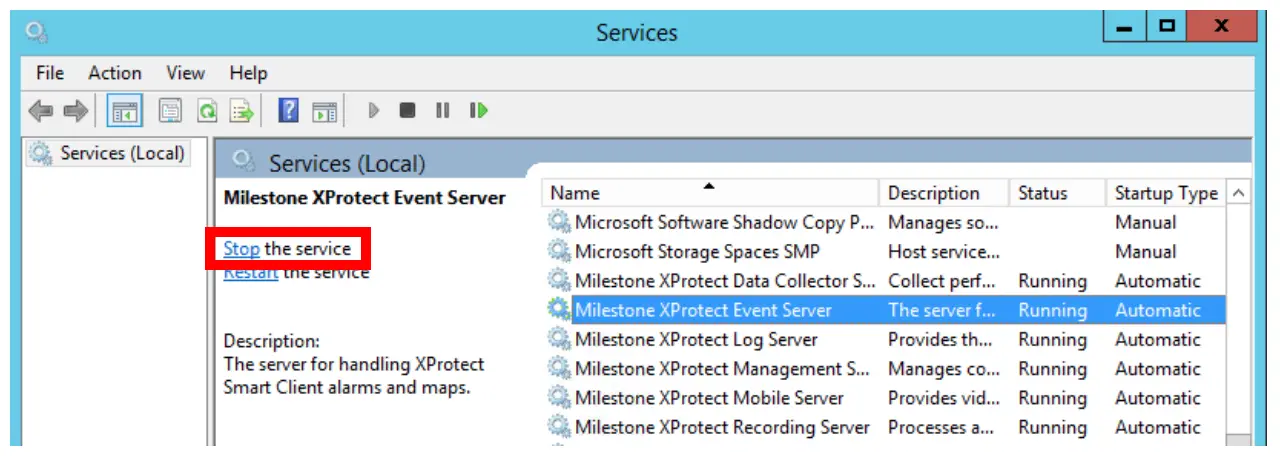Open Help via the blue question-mark icon
This screenshot has height=456, width=1280.
pyautogui.click(x=288, y=110)
